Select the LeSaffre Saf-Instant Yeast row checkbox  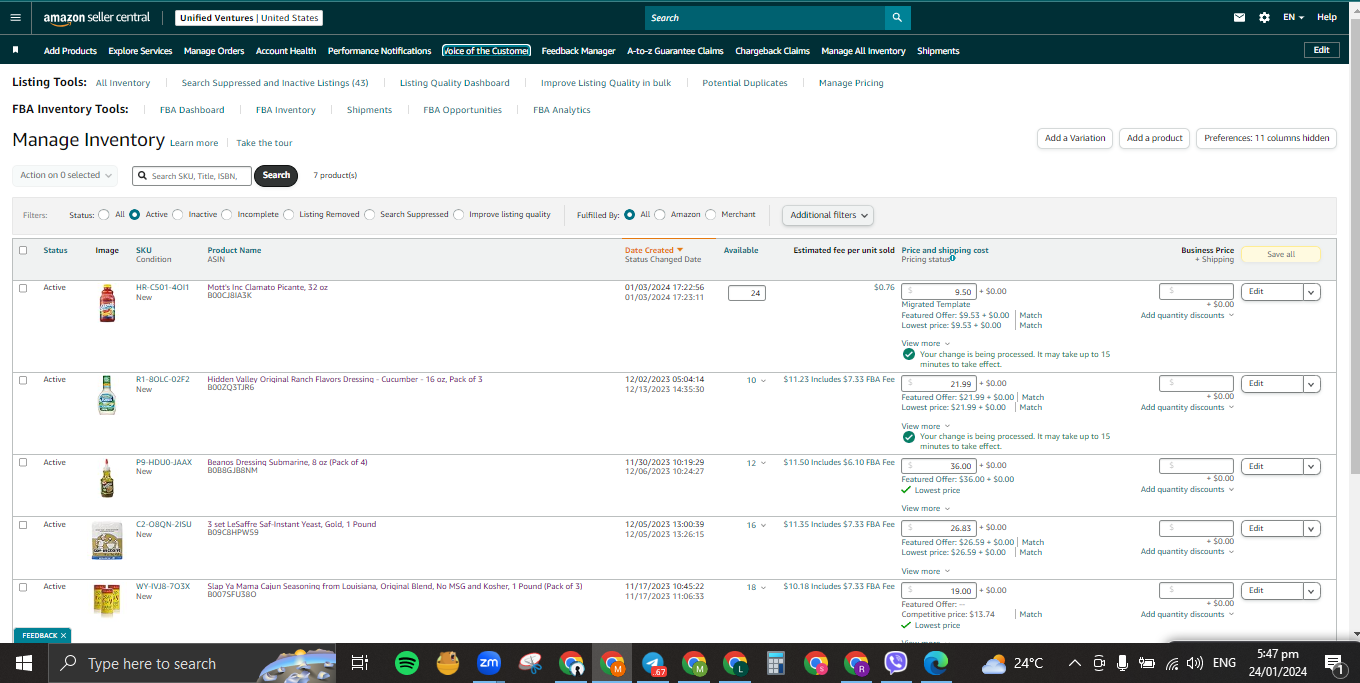[x=23, y=525]
